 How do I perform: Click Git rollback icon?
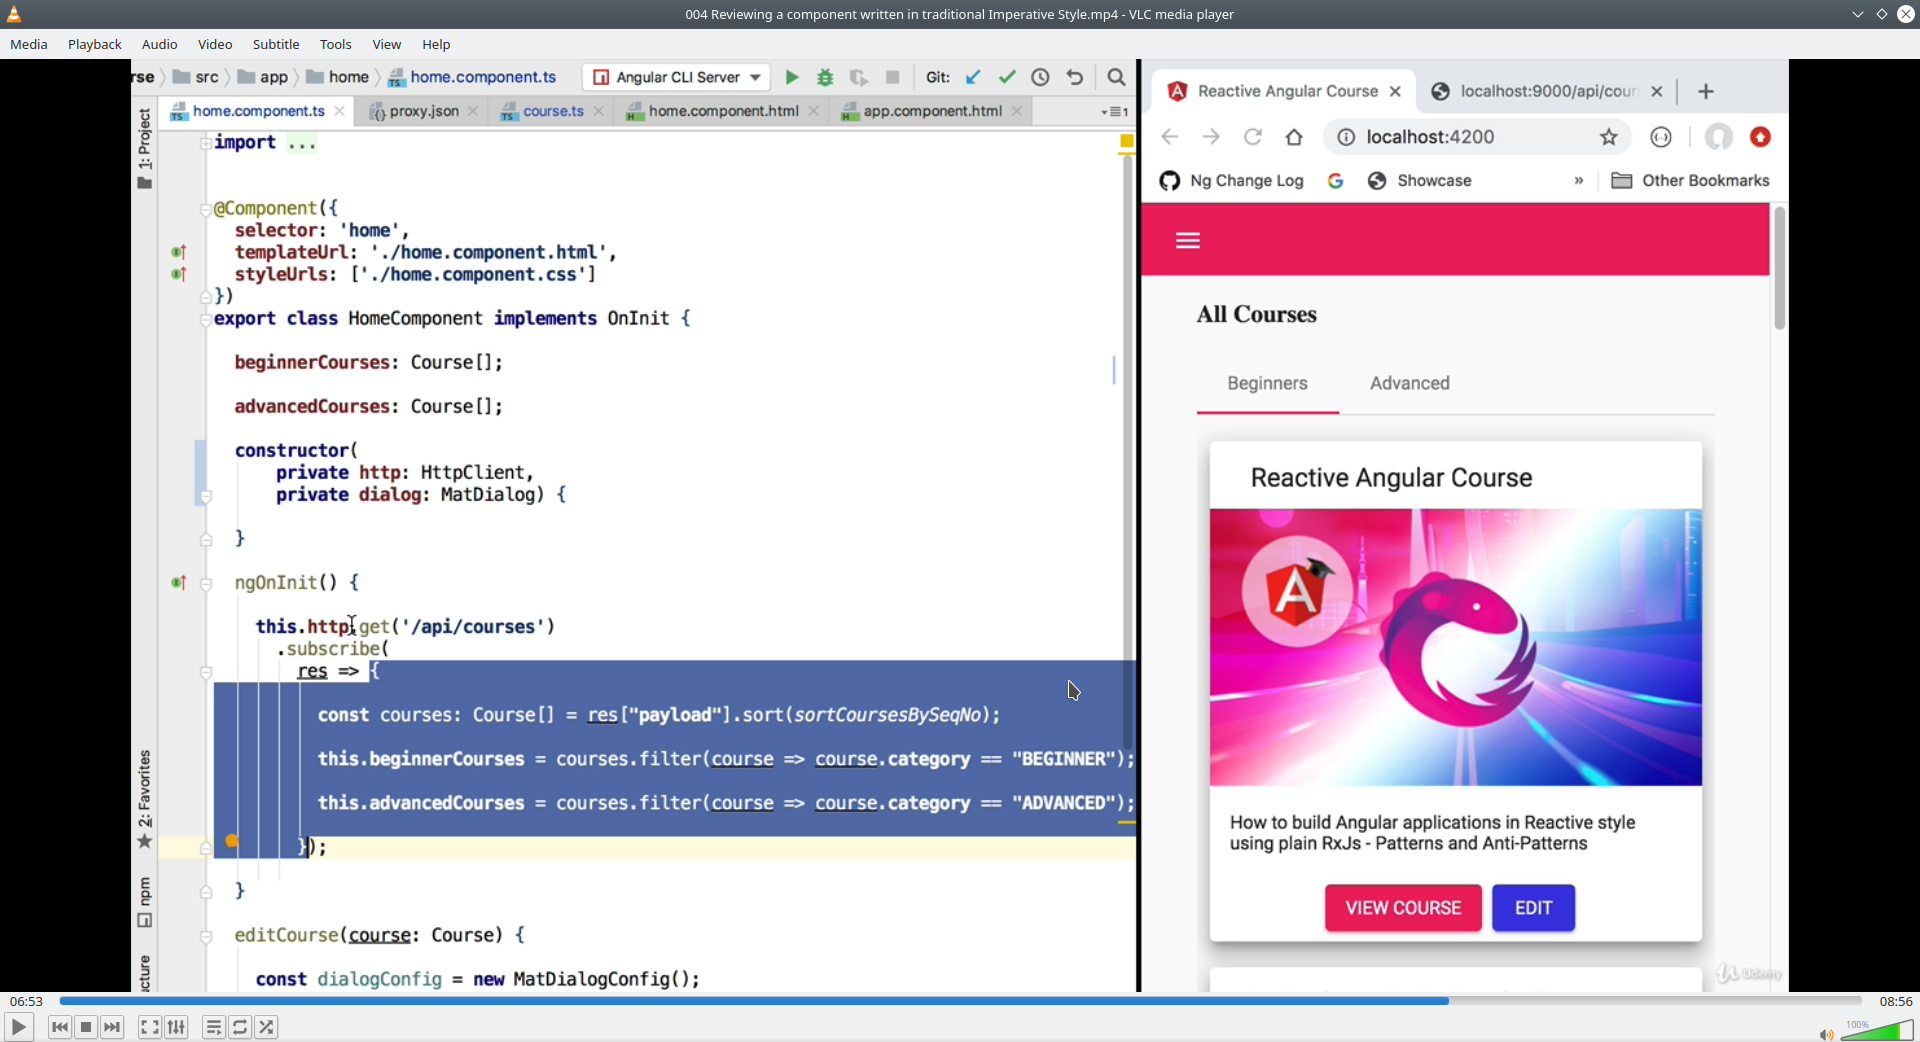click(x=1075, y=77)
